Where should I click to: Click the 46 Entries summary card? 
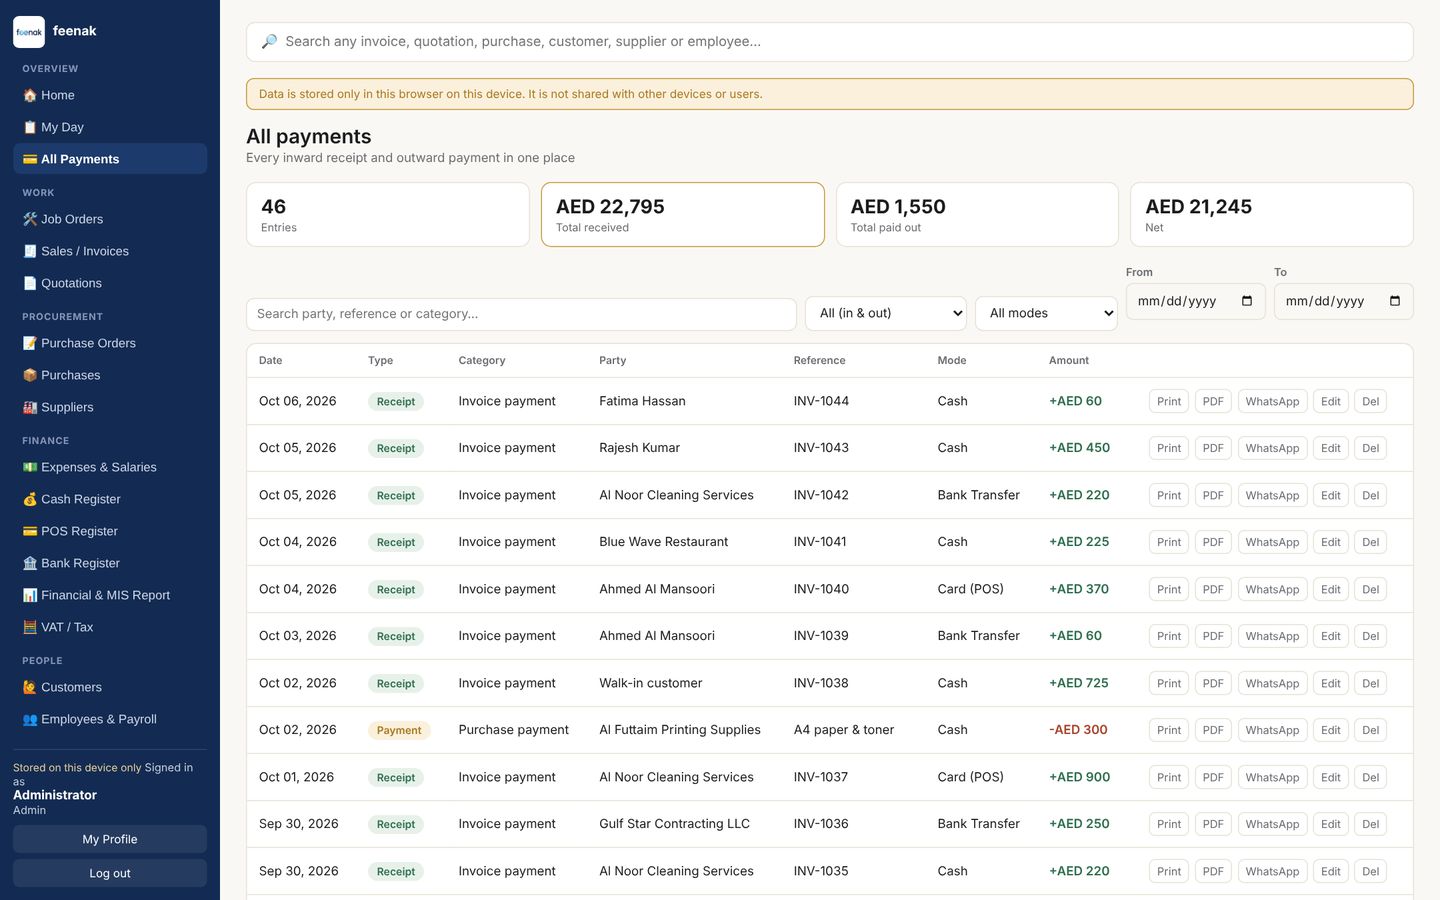[x=388, y=214]
